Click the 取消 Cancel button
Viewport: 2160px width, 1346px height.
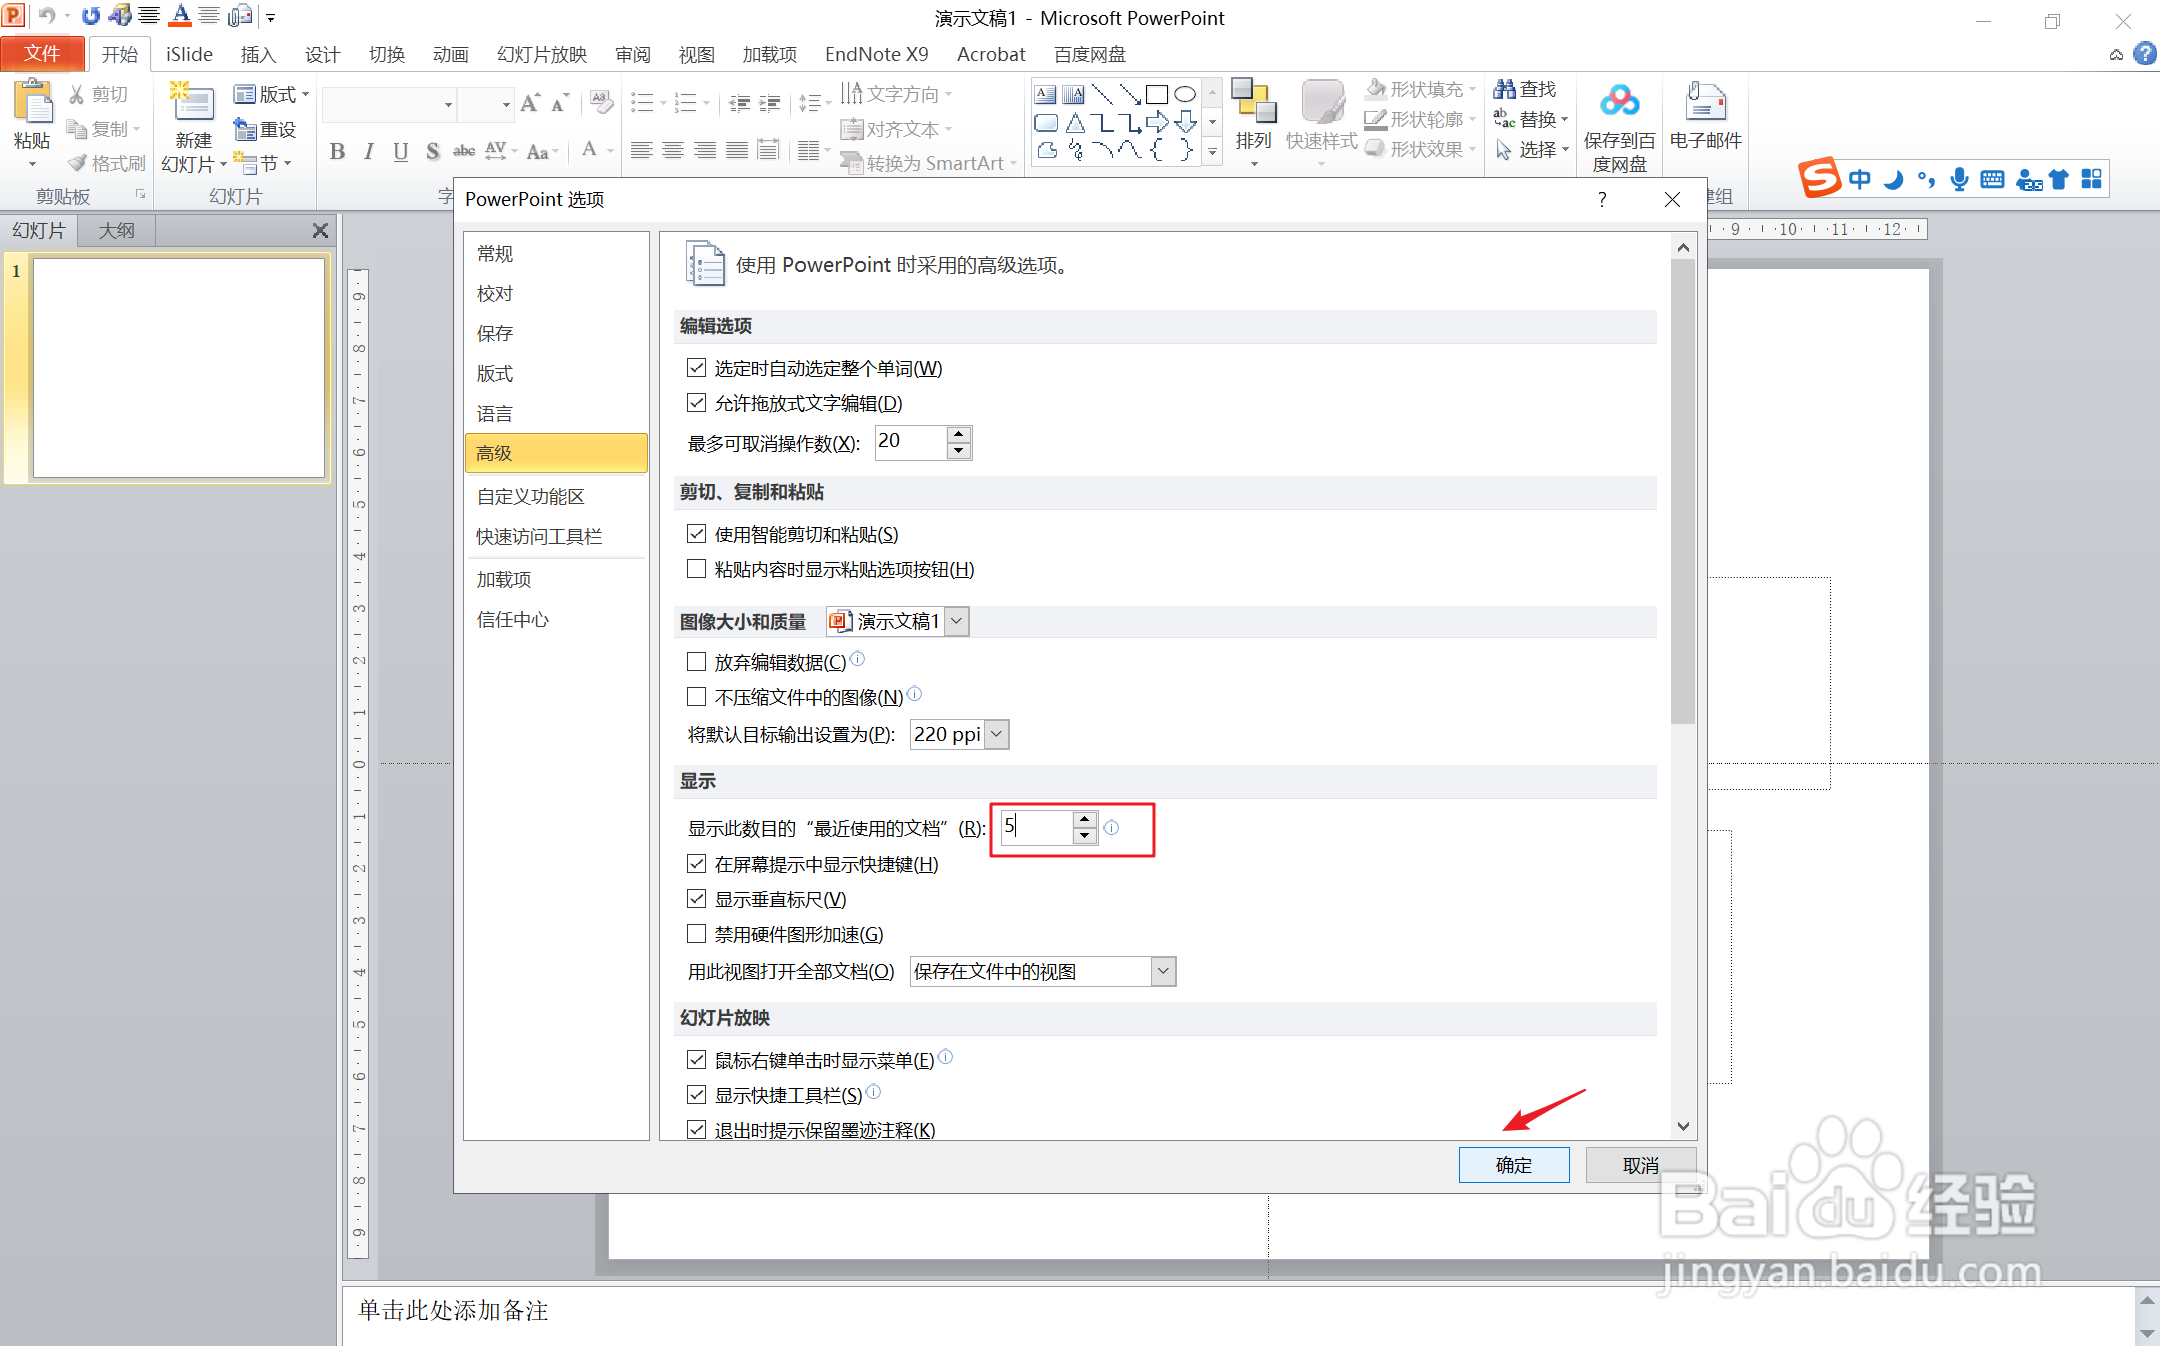point(1640,1165)
